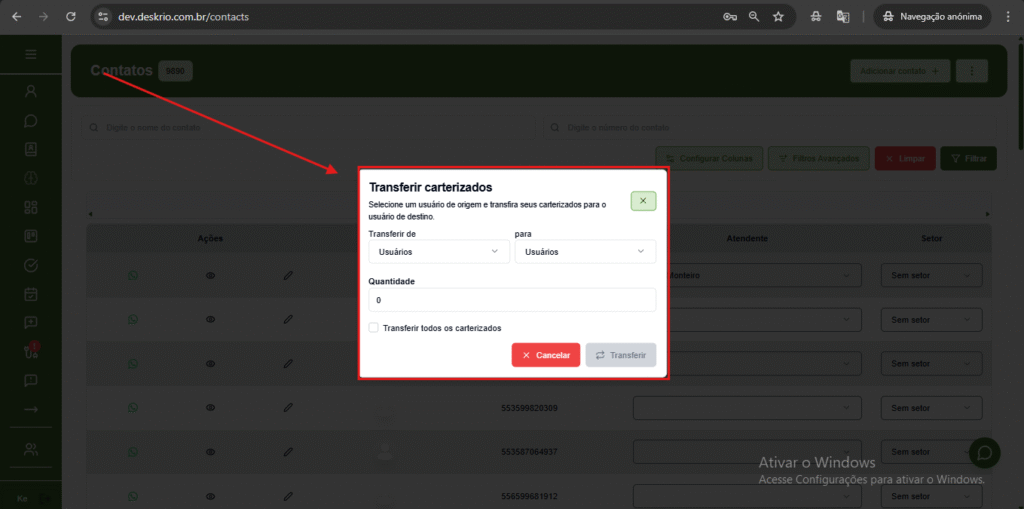Open the 'Transferir de' Usuários dropdown
Screen dimensions: 1024x509
[x=439, y=252]
